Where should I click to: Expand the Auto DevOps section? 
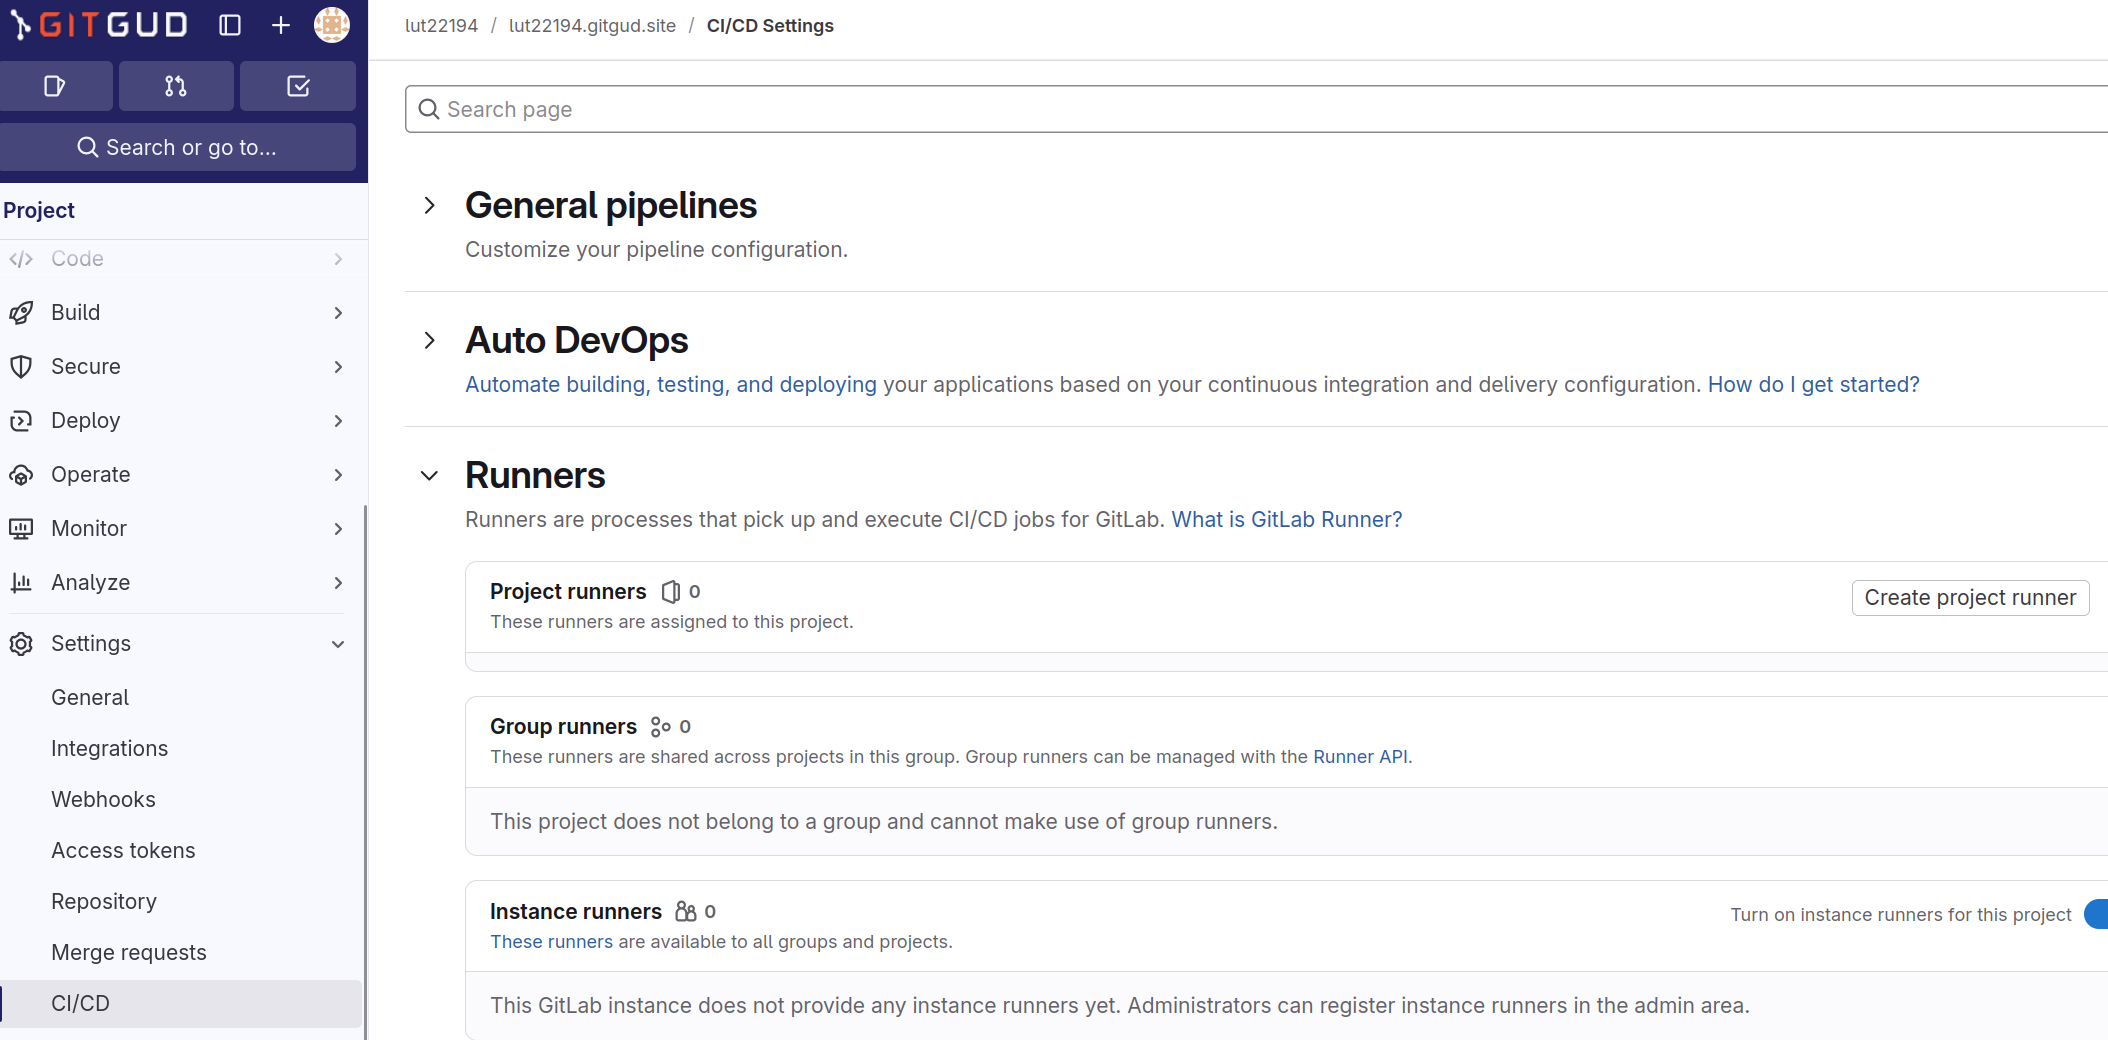tap(430, 341)
